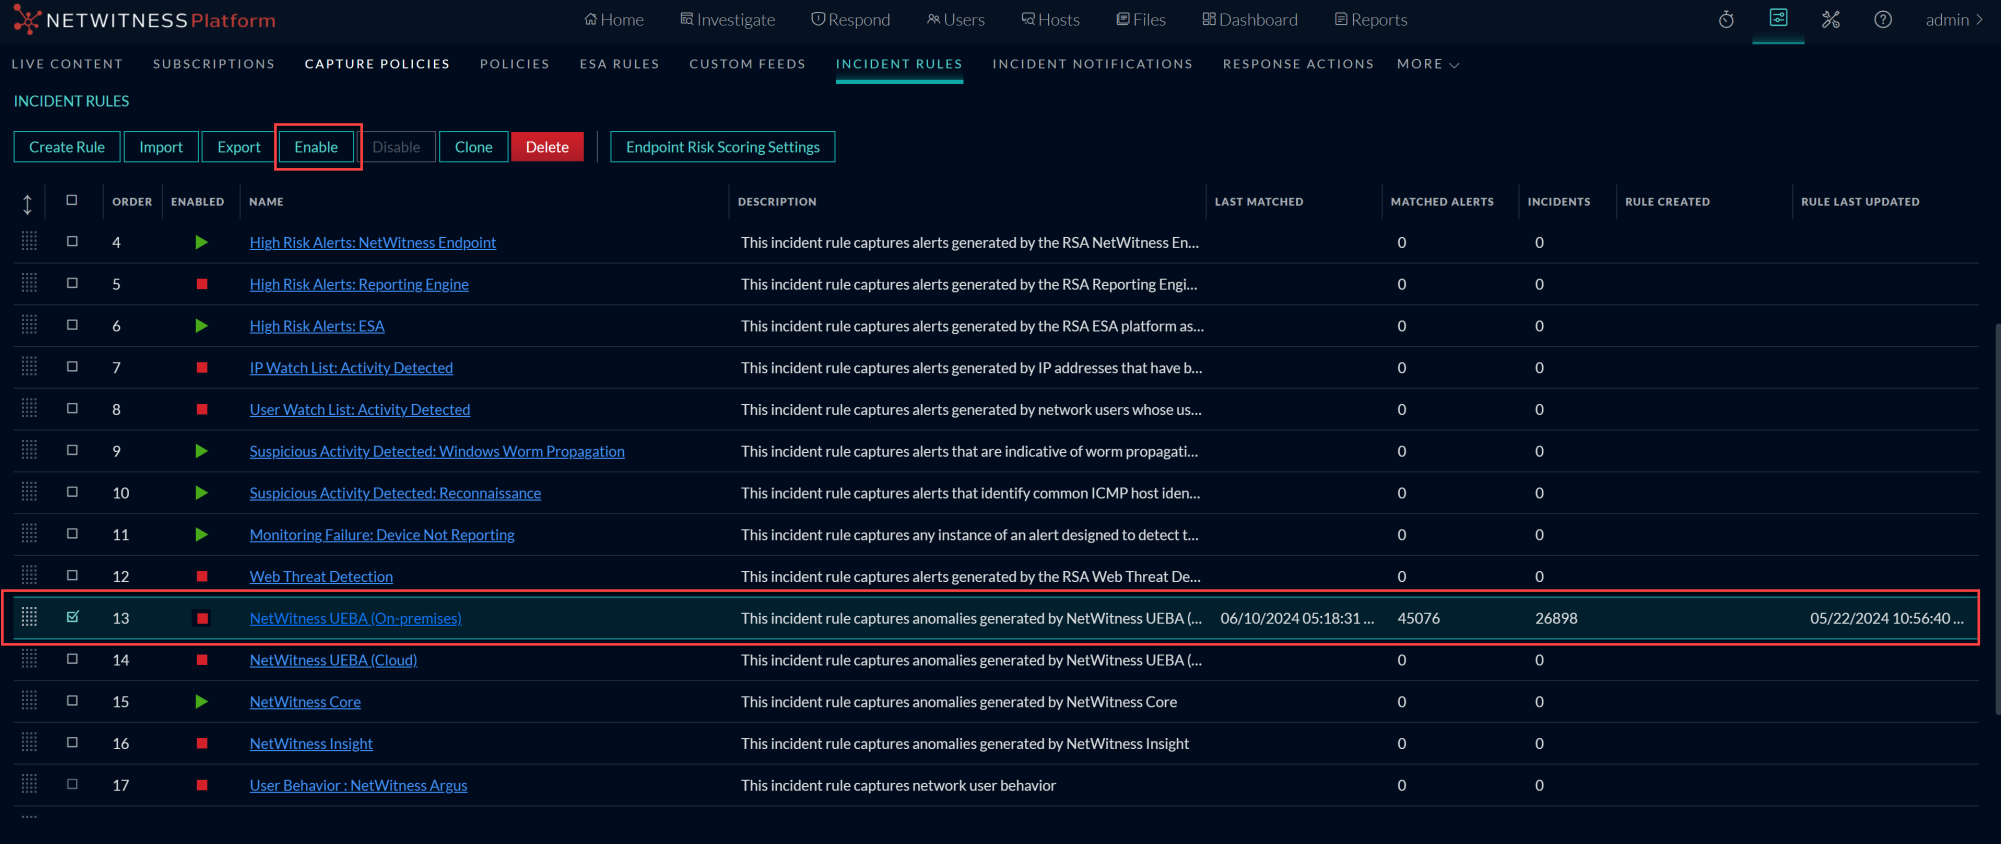Click drag handle for rule order 17
Image resolution: width=2001 pixels, height=844 pixels.
pos(29,784)
